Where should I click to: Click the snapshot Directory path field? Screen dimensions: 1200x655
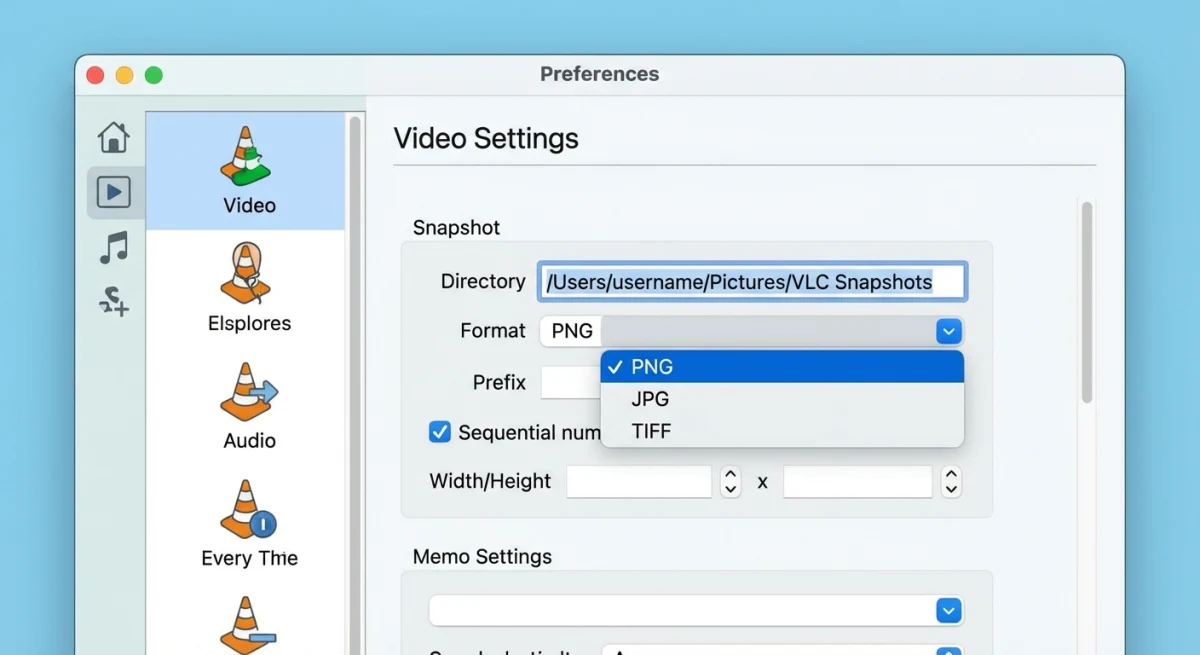pos(753,282)
